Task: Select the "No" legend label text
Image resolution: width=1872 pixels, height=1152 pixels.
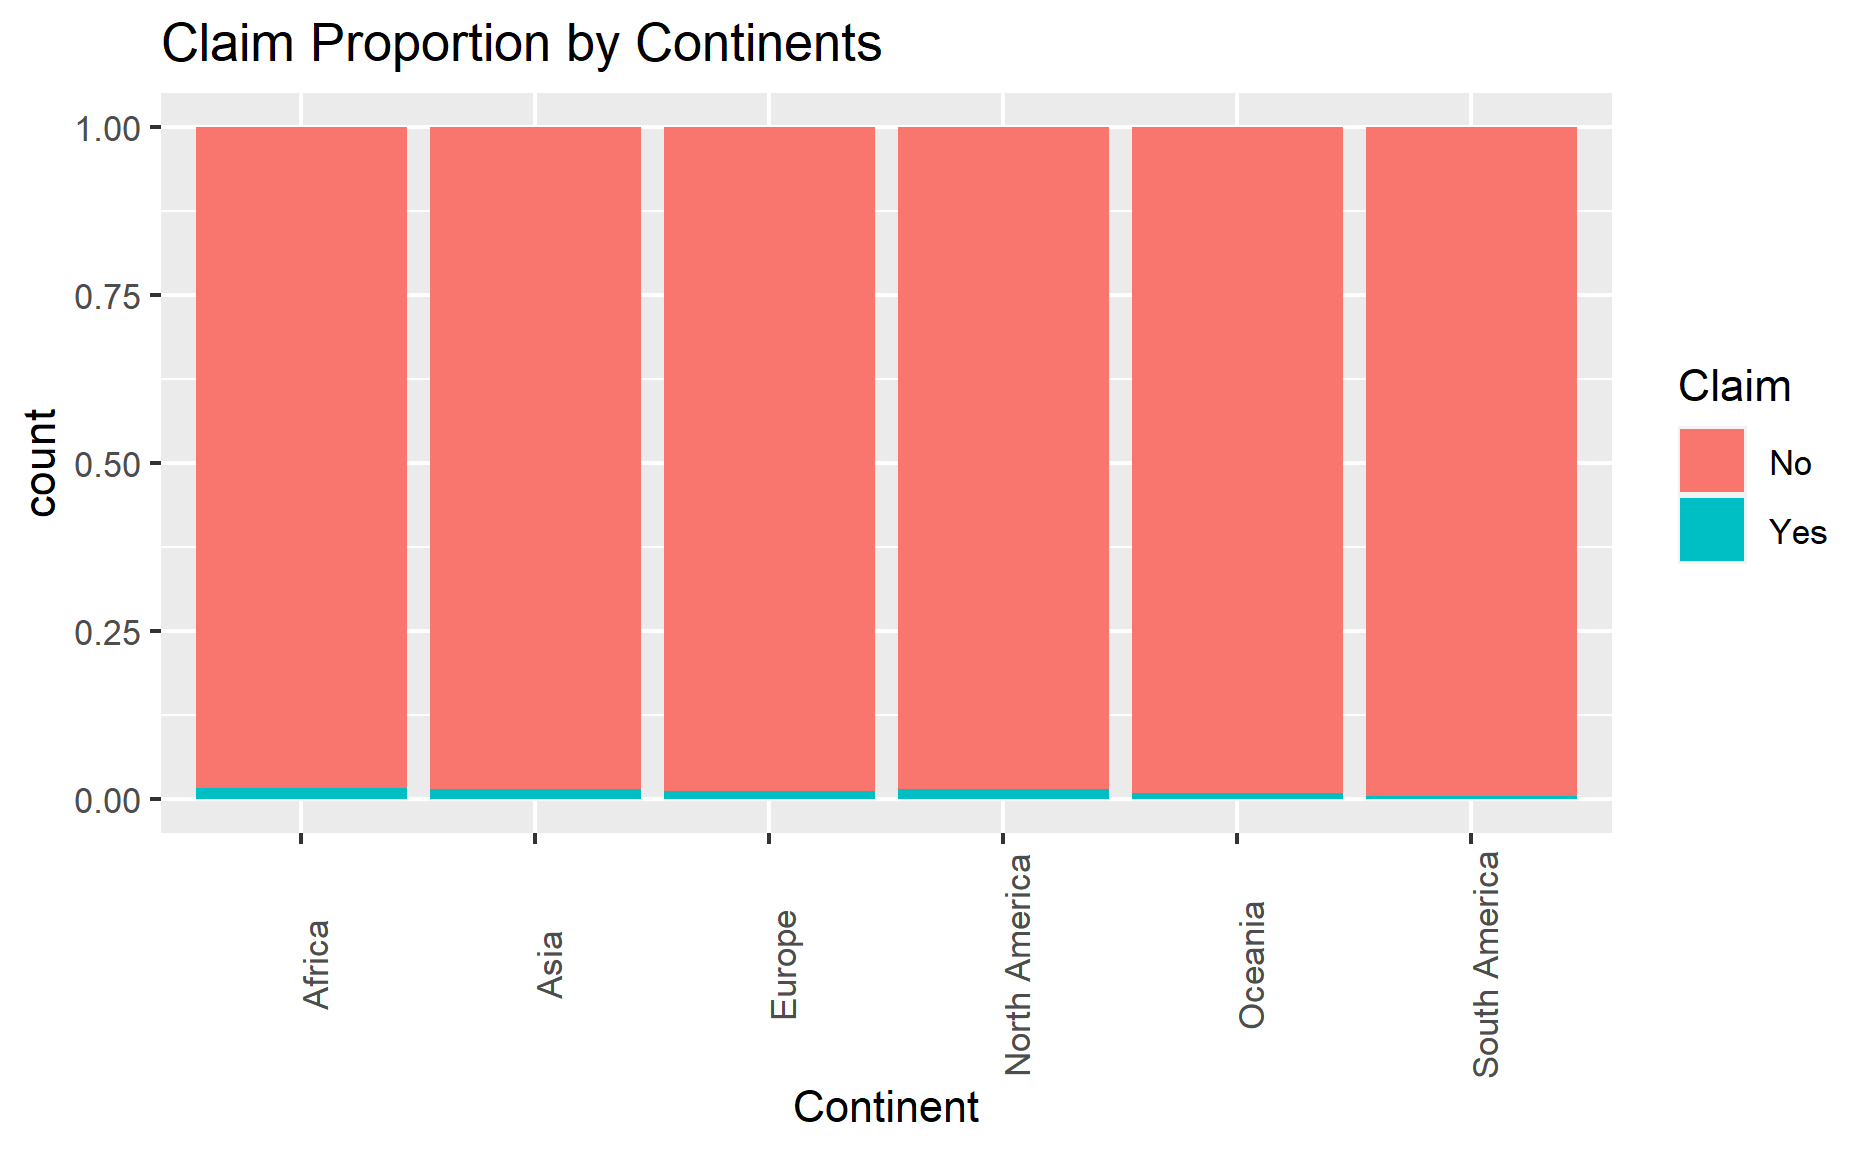Action: (x=1790, y=463)
